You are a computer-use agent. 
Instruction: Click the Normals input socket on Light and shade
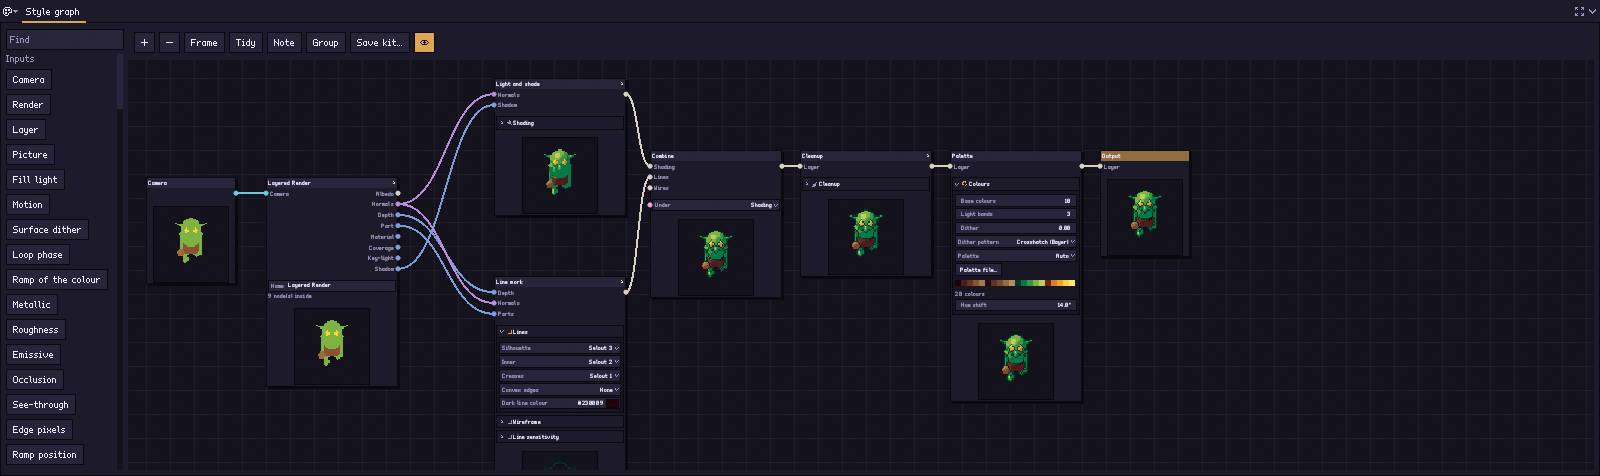tap(494, 94)
